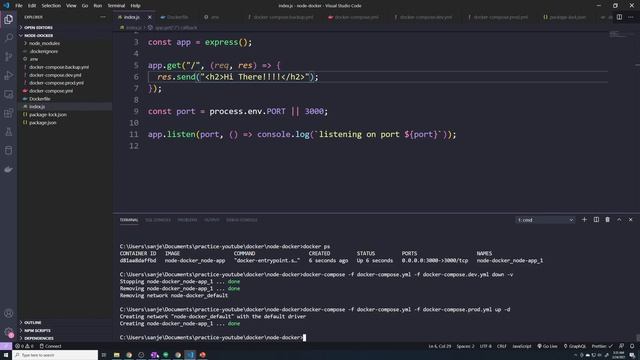This screenshot has height=360, width=640.
Task: Split the terminal panel
Action: pos(596,220)
